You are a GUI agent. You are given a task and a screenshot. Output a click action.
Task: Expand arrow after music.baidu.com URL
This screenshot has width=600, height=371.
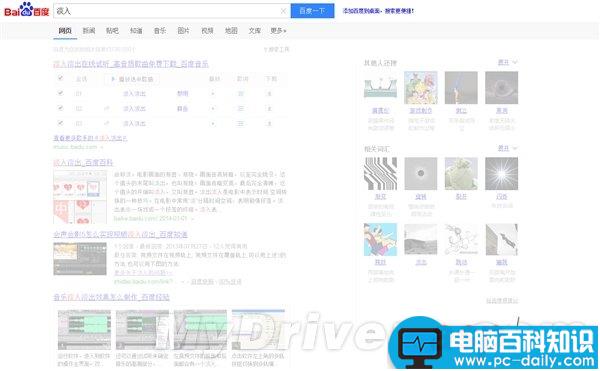click(102, 147)
